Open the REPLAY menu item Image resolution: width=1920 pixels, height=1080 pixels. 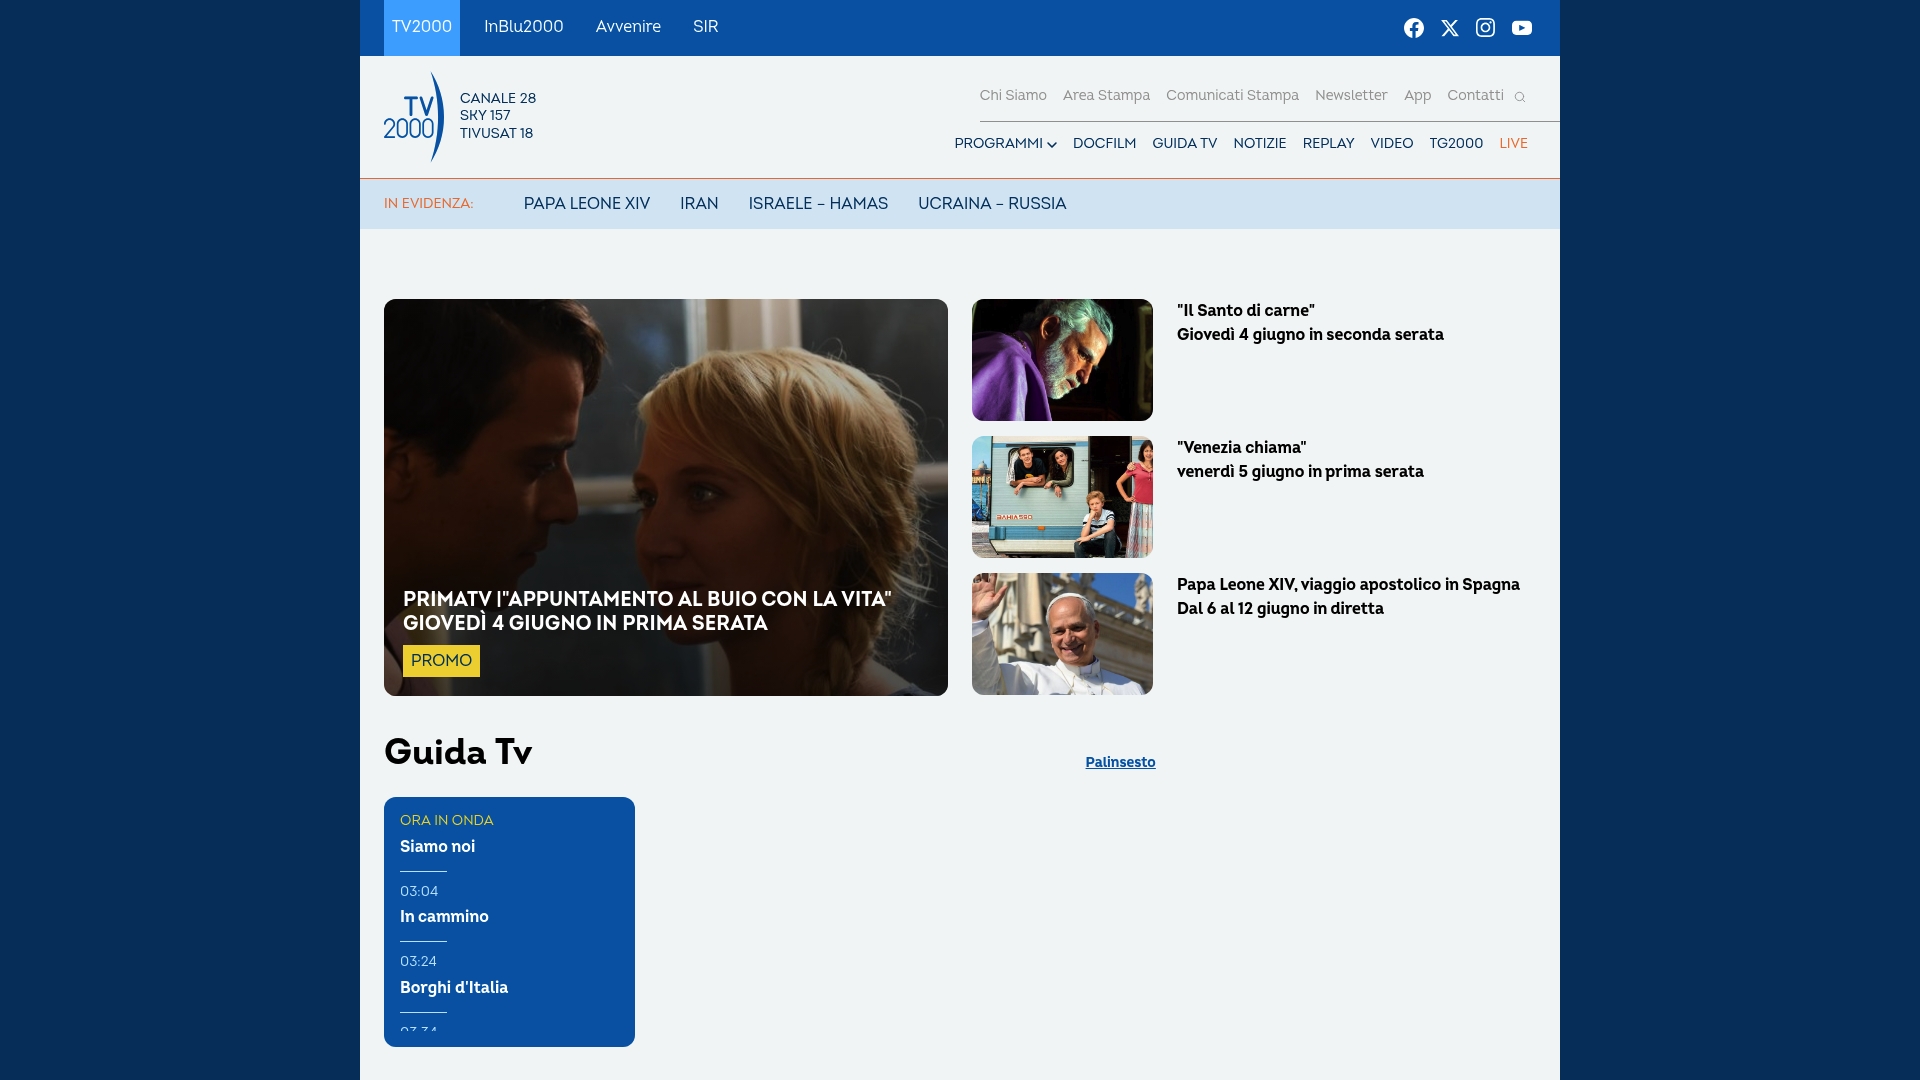pos(1328,144)
